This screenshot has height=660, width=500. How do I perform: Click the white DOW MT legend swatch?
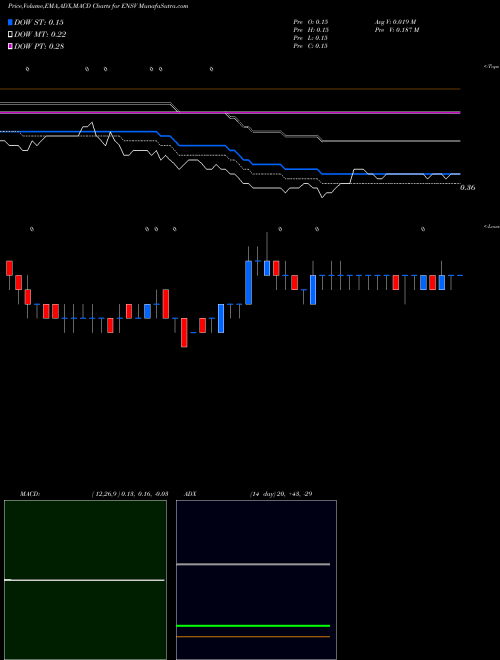click(10, 35)
